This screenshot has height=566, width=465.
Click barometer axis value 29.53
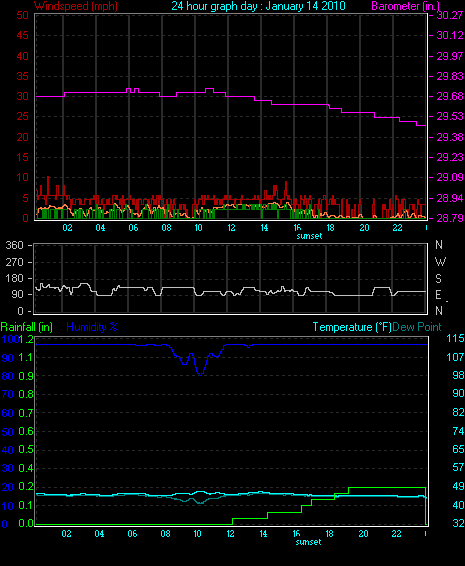click(x=450, y=117)
